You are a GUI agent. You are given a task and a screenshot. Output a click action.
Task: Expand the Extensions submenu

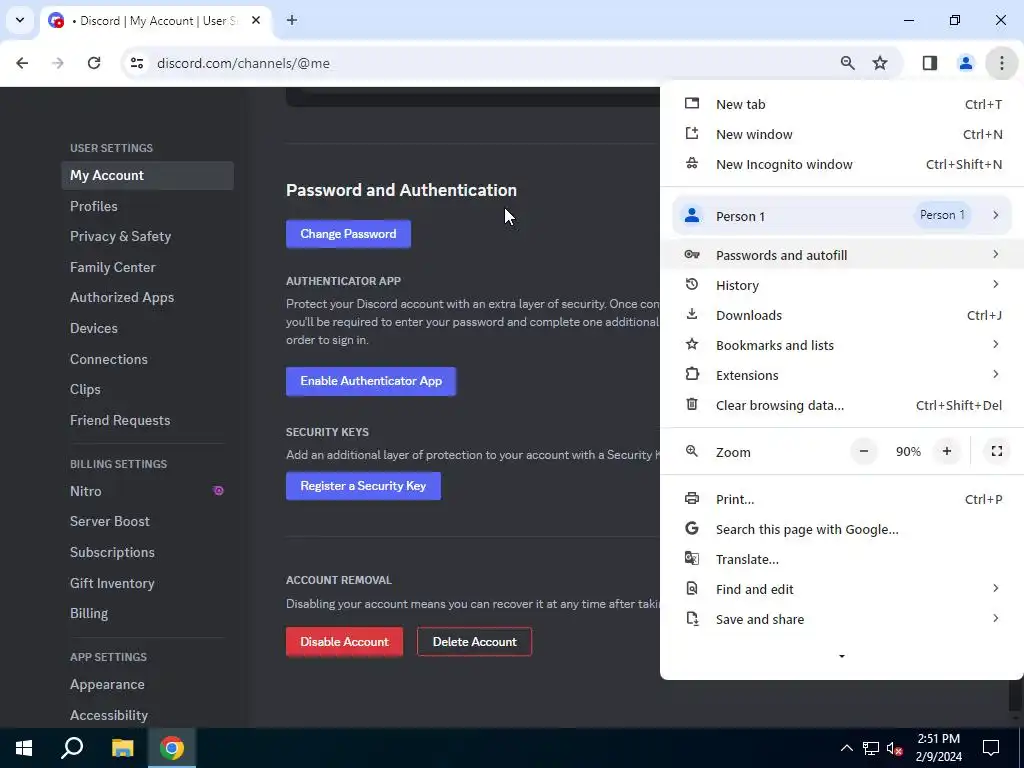[842, 375]
